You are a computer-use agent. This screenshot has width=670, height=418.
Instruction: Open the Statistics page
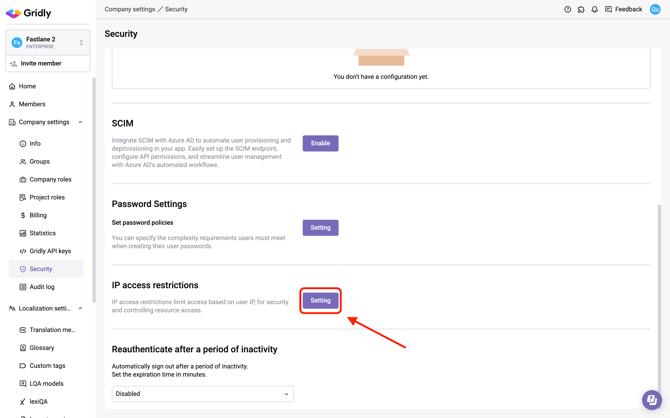[x=42, y=233]
